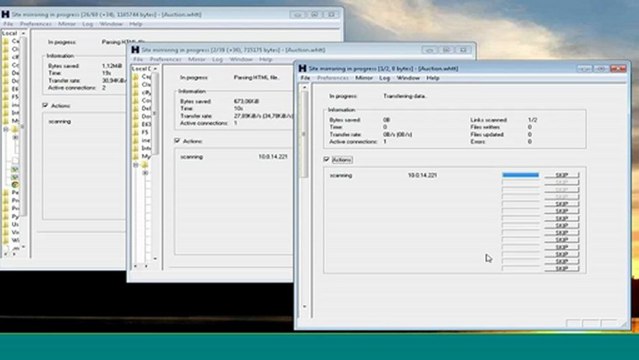Open the Local Disk dropdown in the middle window
Image resolution: width=639 pixels, height=360 pixels.
pyautogui.click(x=155, y=68)
